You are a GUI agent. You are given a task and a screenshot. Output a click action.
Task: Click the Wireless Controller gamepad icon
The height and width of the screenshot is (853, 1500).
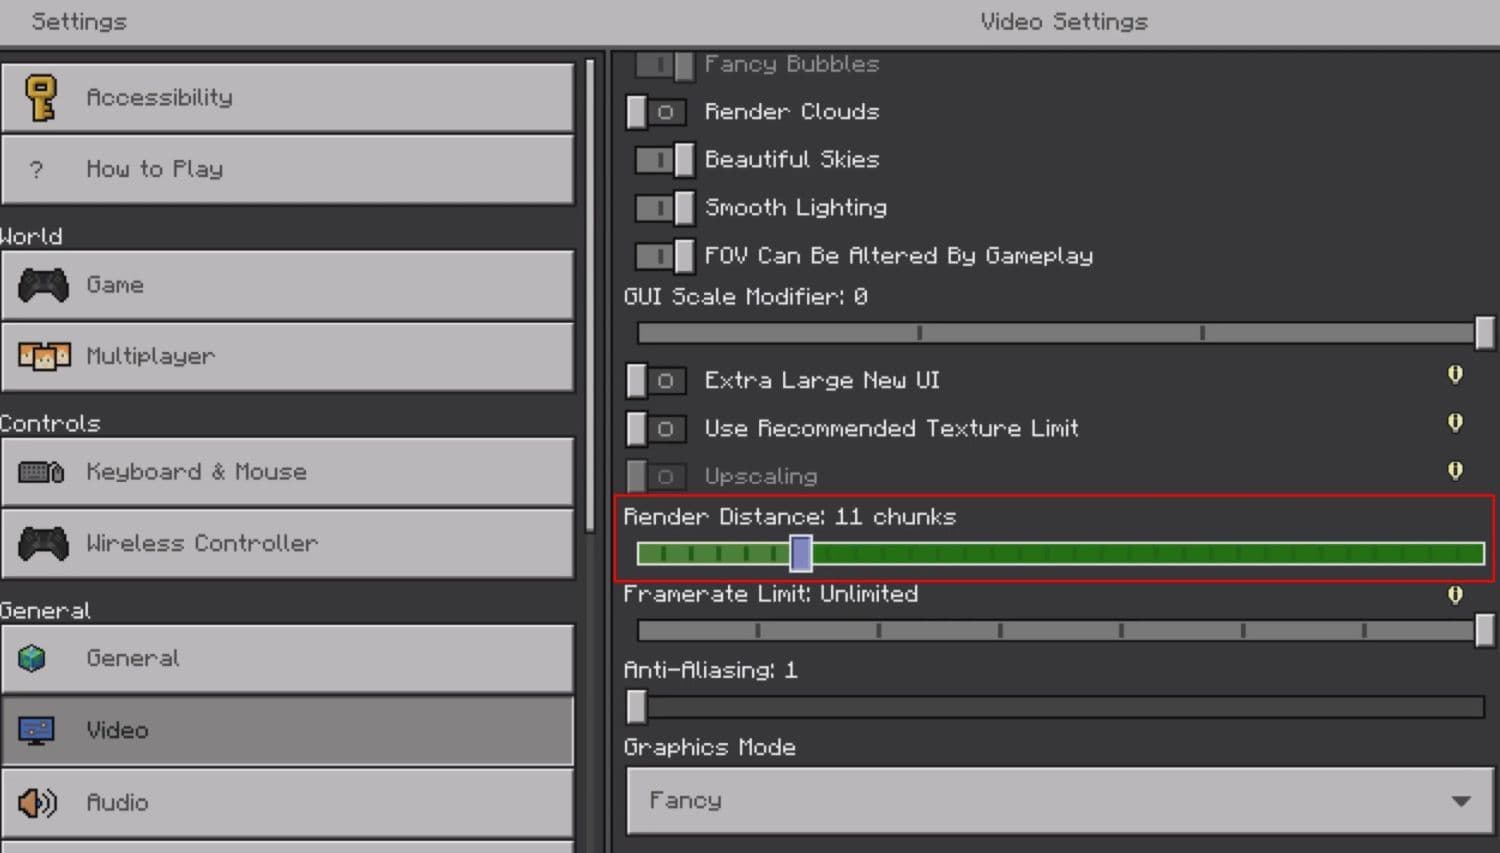click(x=43, y=544)
